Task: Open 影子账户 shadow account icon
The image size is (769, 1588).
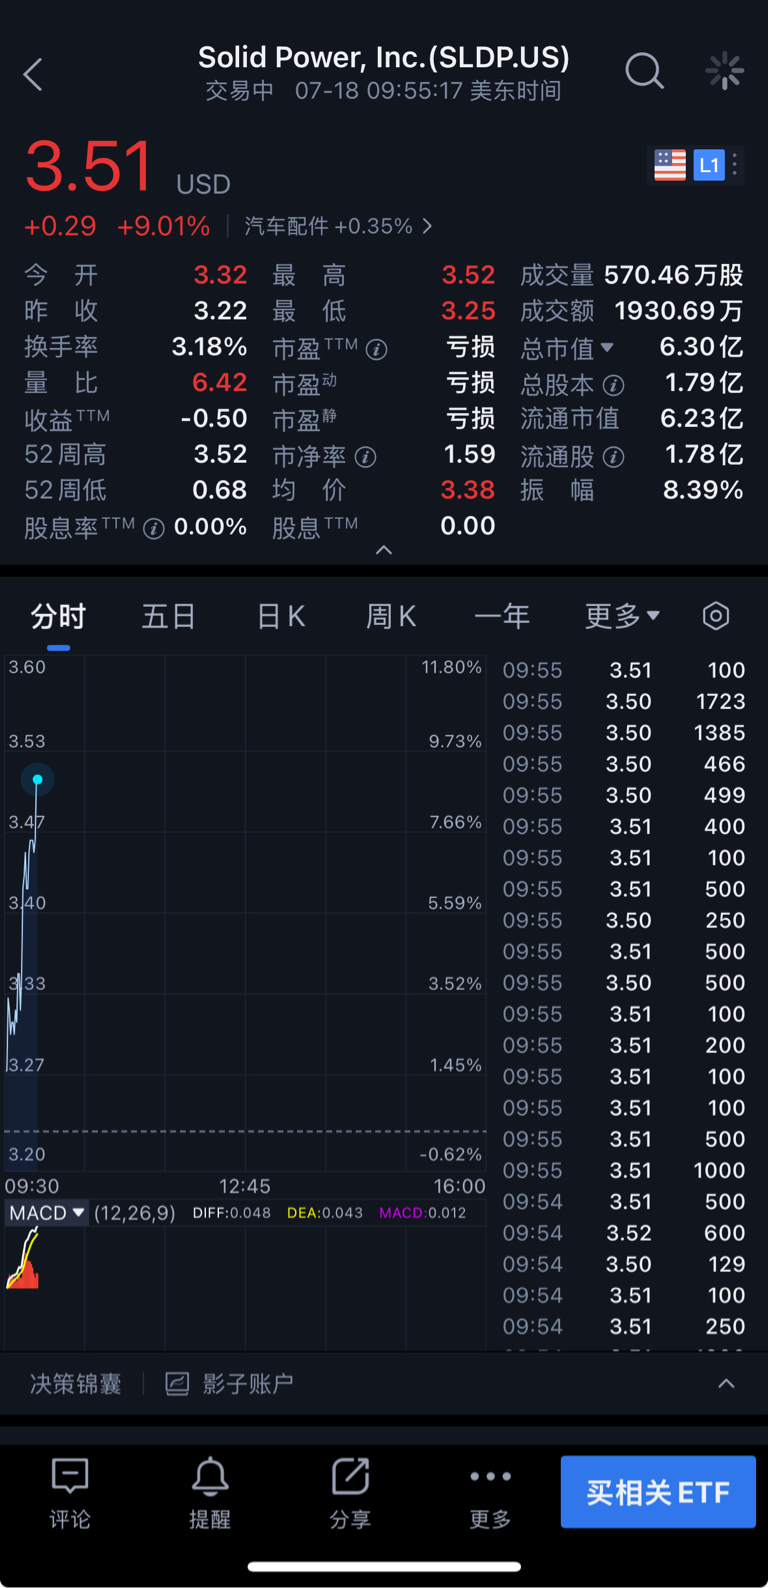Action: [177, 1384]
